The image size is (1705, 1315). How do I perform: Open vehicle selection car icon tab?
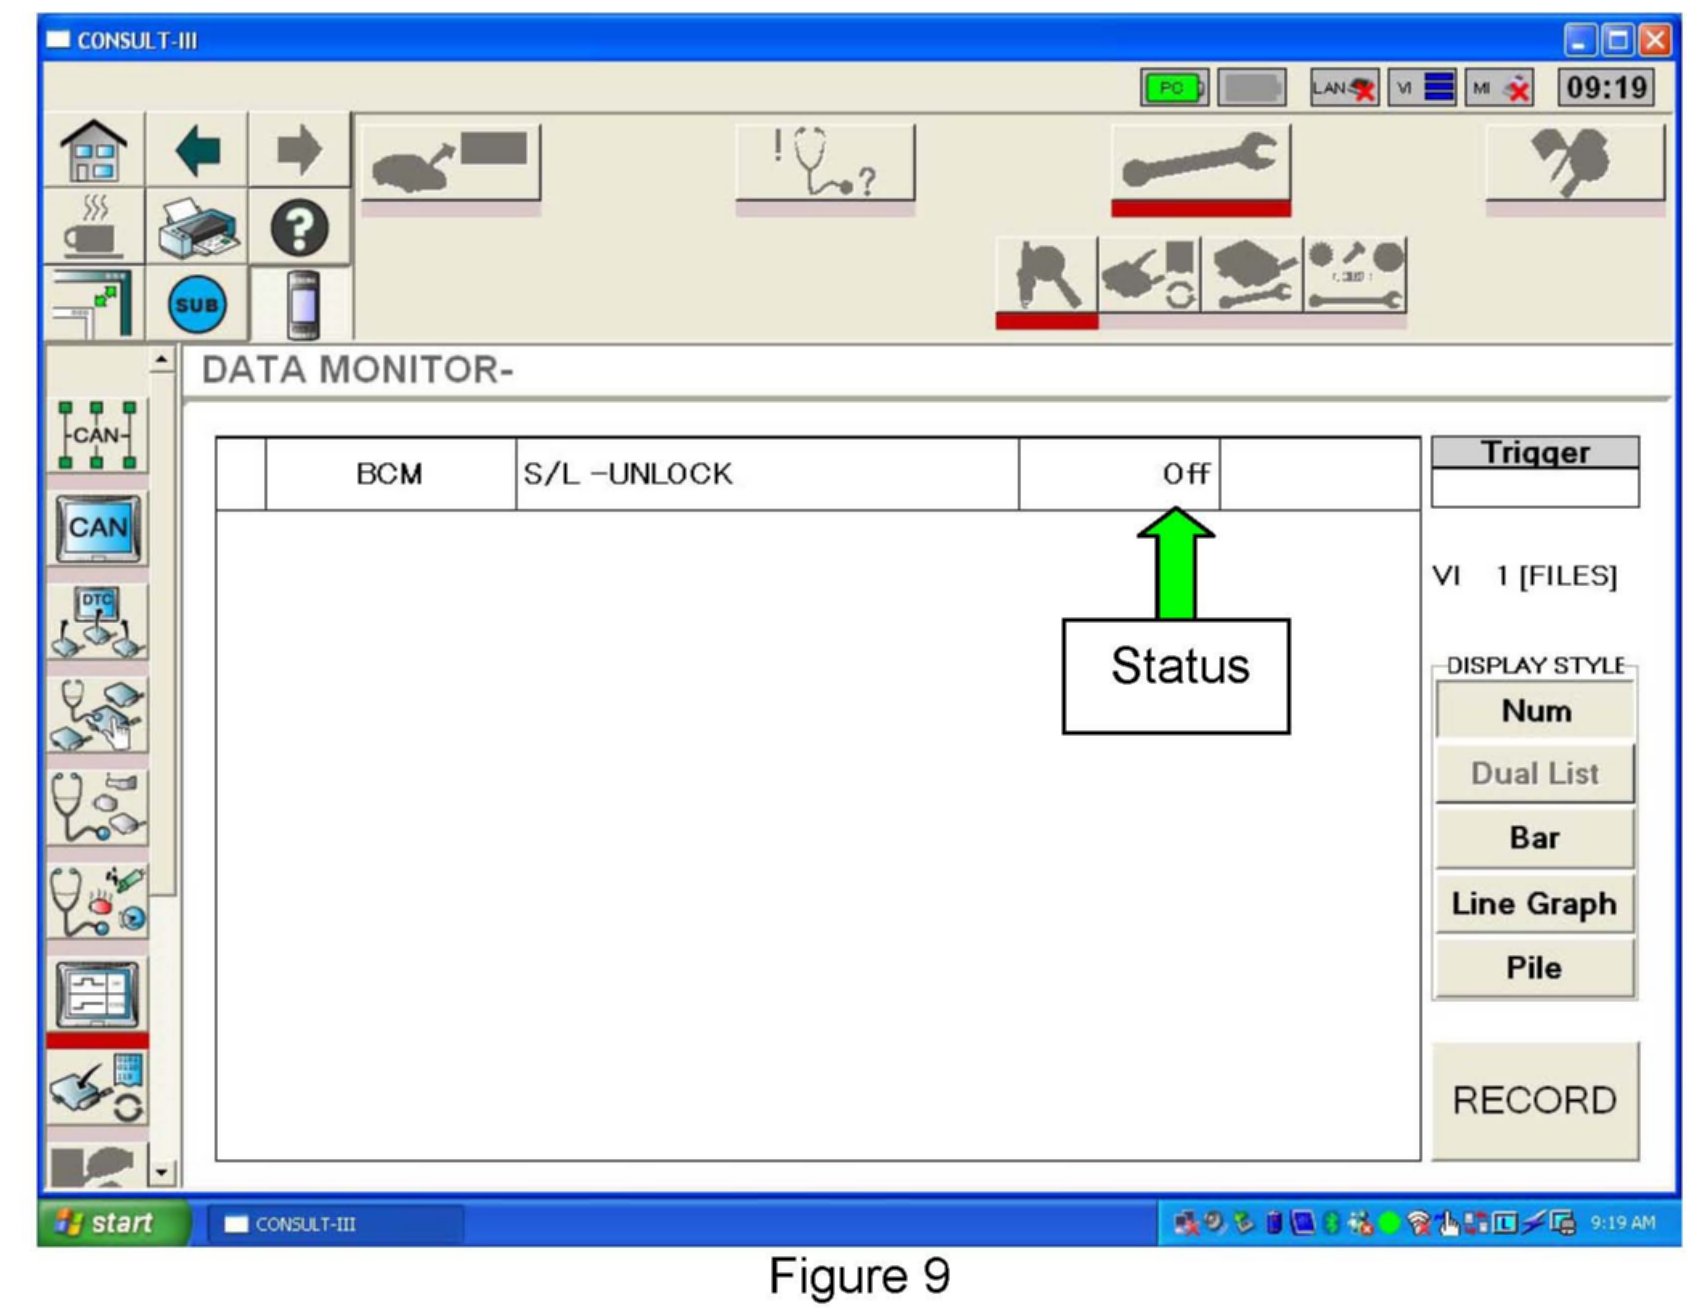pyautogui.click(x=450, y=163)
